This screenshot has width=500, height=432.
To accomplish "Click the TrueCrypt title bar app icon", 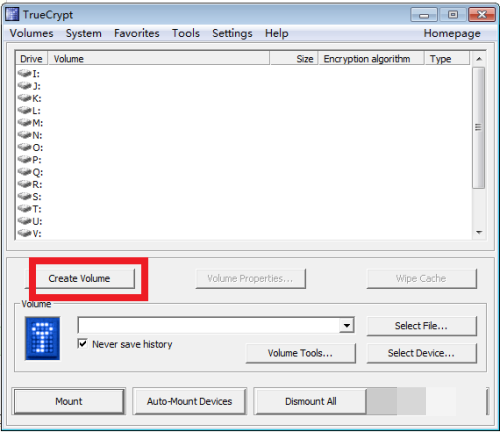I will pyautogui.click(x=13, y=14).
